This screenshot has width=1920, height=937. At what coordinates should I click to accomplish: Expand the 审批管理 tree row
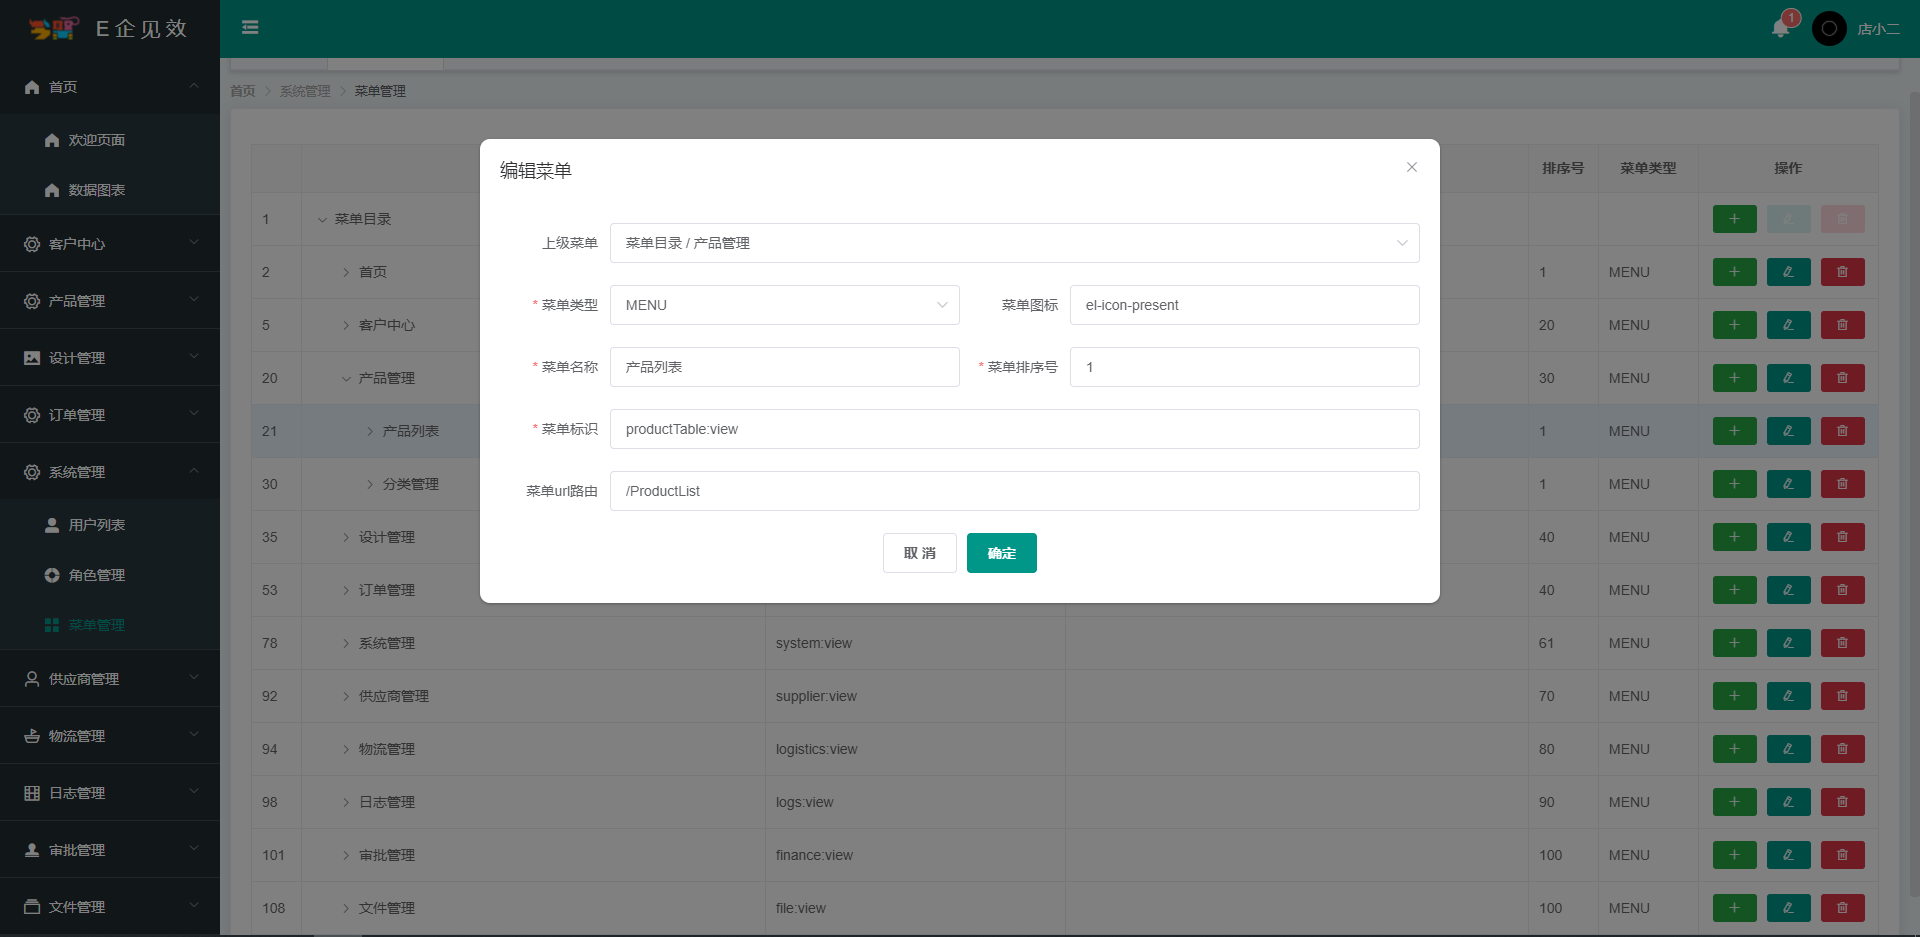pos(346,856)
